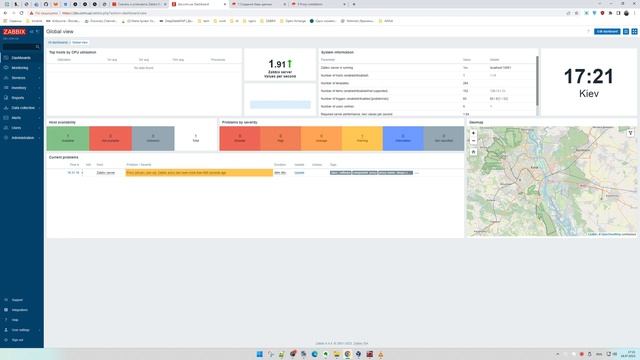Click the yellow Warning severity tile
Image resolution: width=640 pixels, height=360 pixels.
coord(362,138)
